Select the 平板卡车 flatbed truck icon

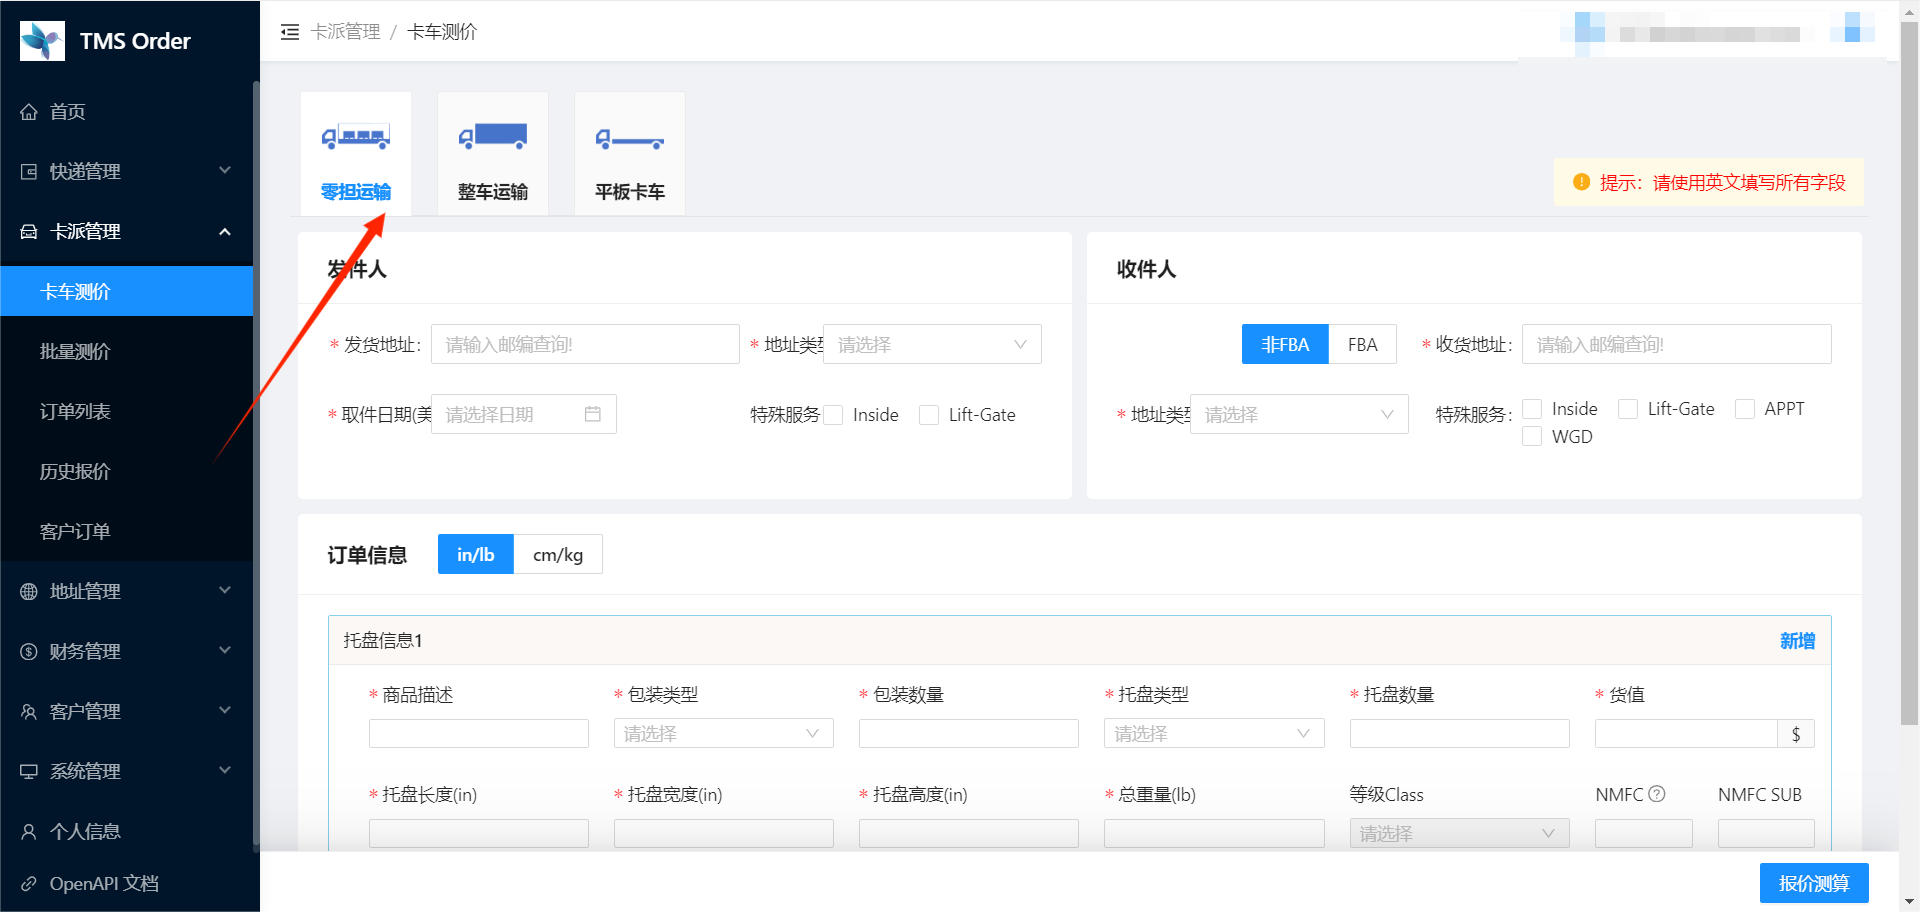point(629,139)
